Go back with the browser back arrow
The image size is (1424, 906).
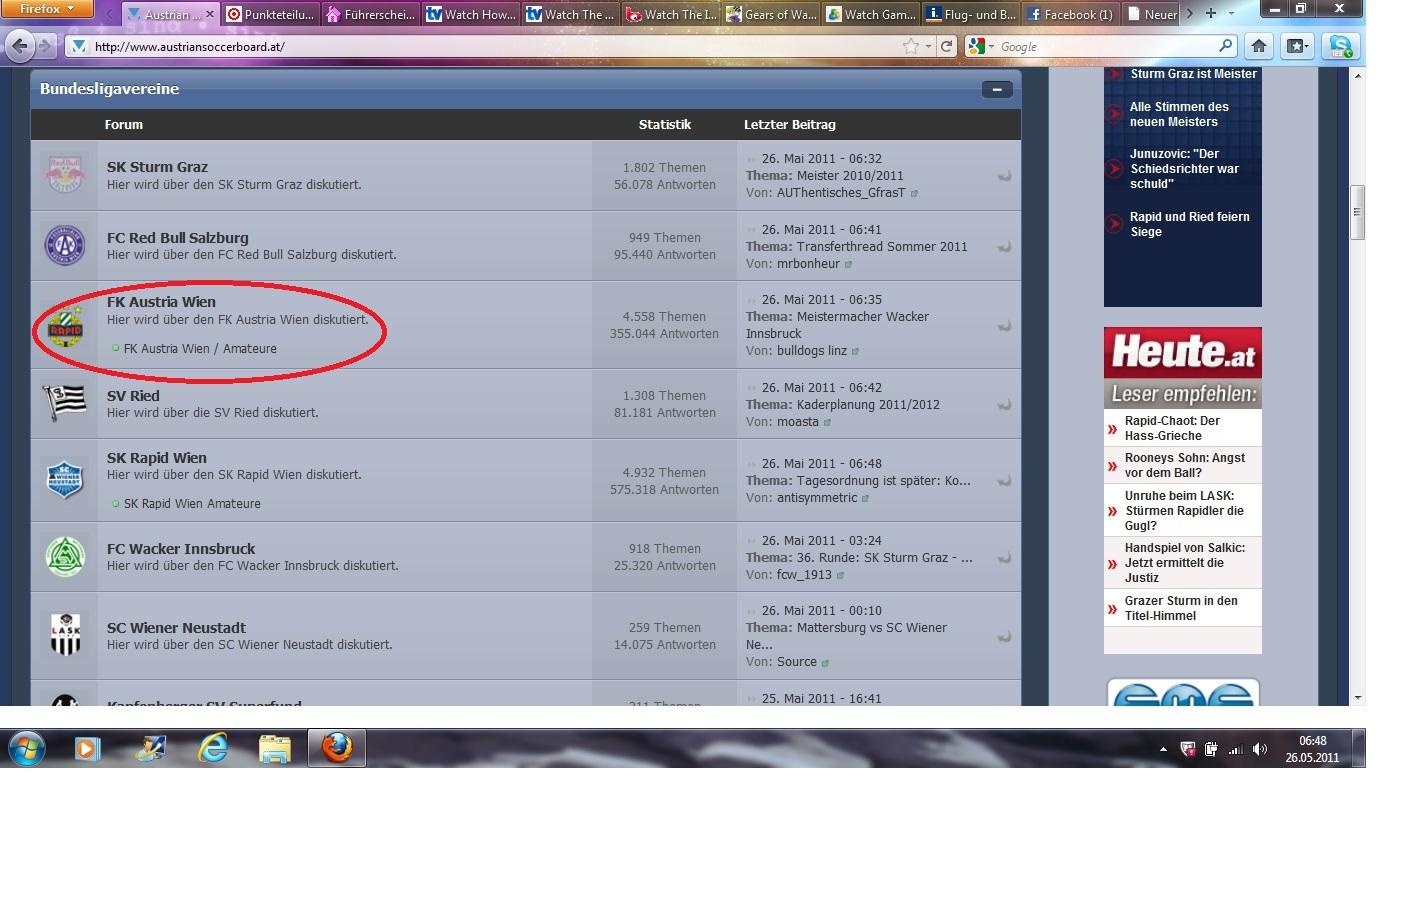point(20,46)
